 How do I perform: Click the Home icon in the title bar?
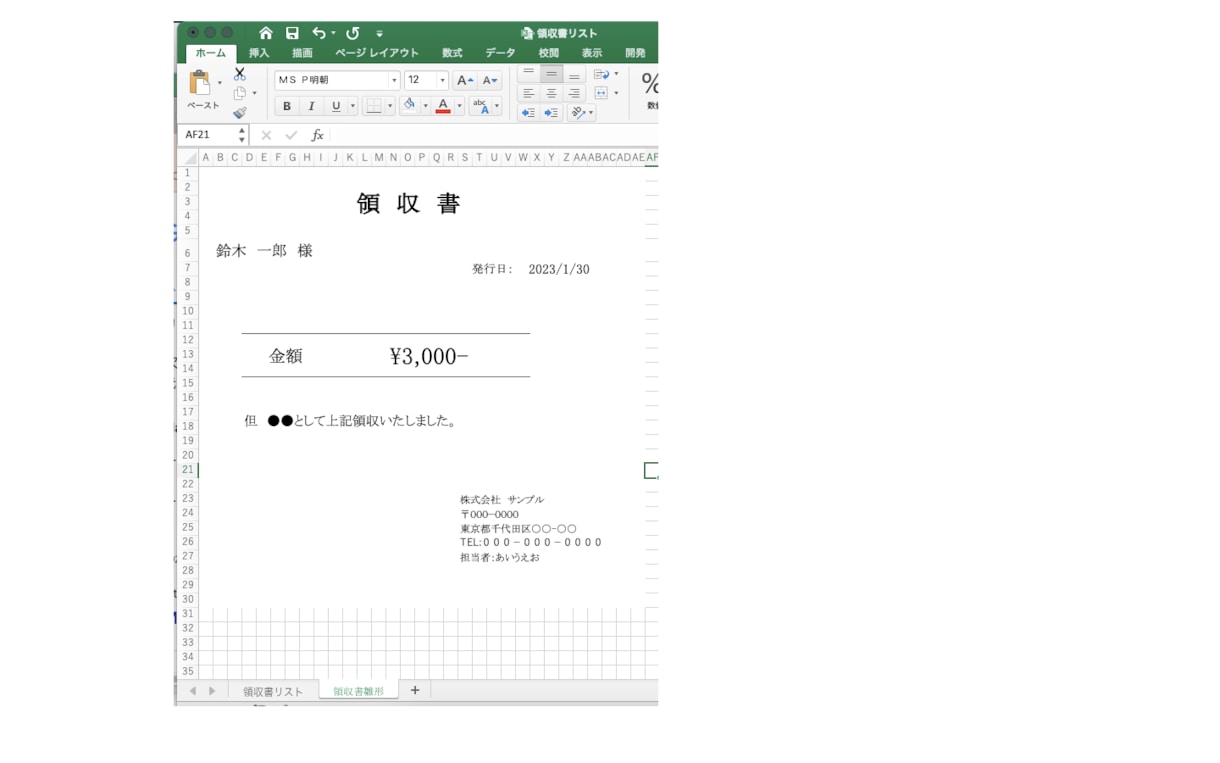265,33
